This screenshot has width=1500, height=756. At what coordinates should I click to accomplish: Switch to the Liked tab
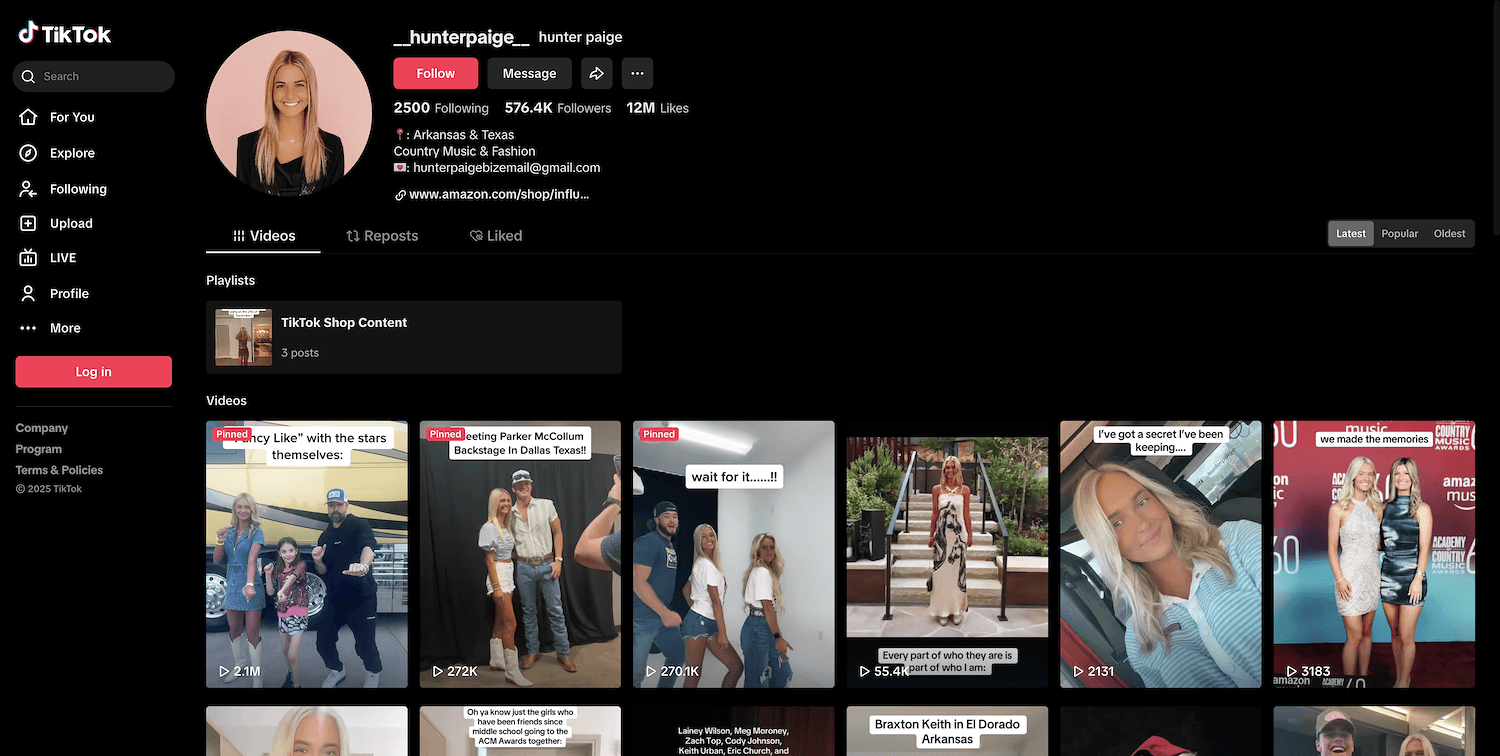496,236
